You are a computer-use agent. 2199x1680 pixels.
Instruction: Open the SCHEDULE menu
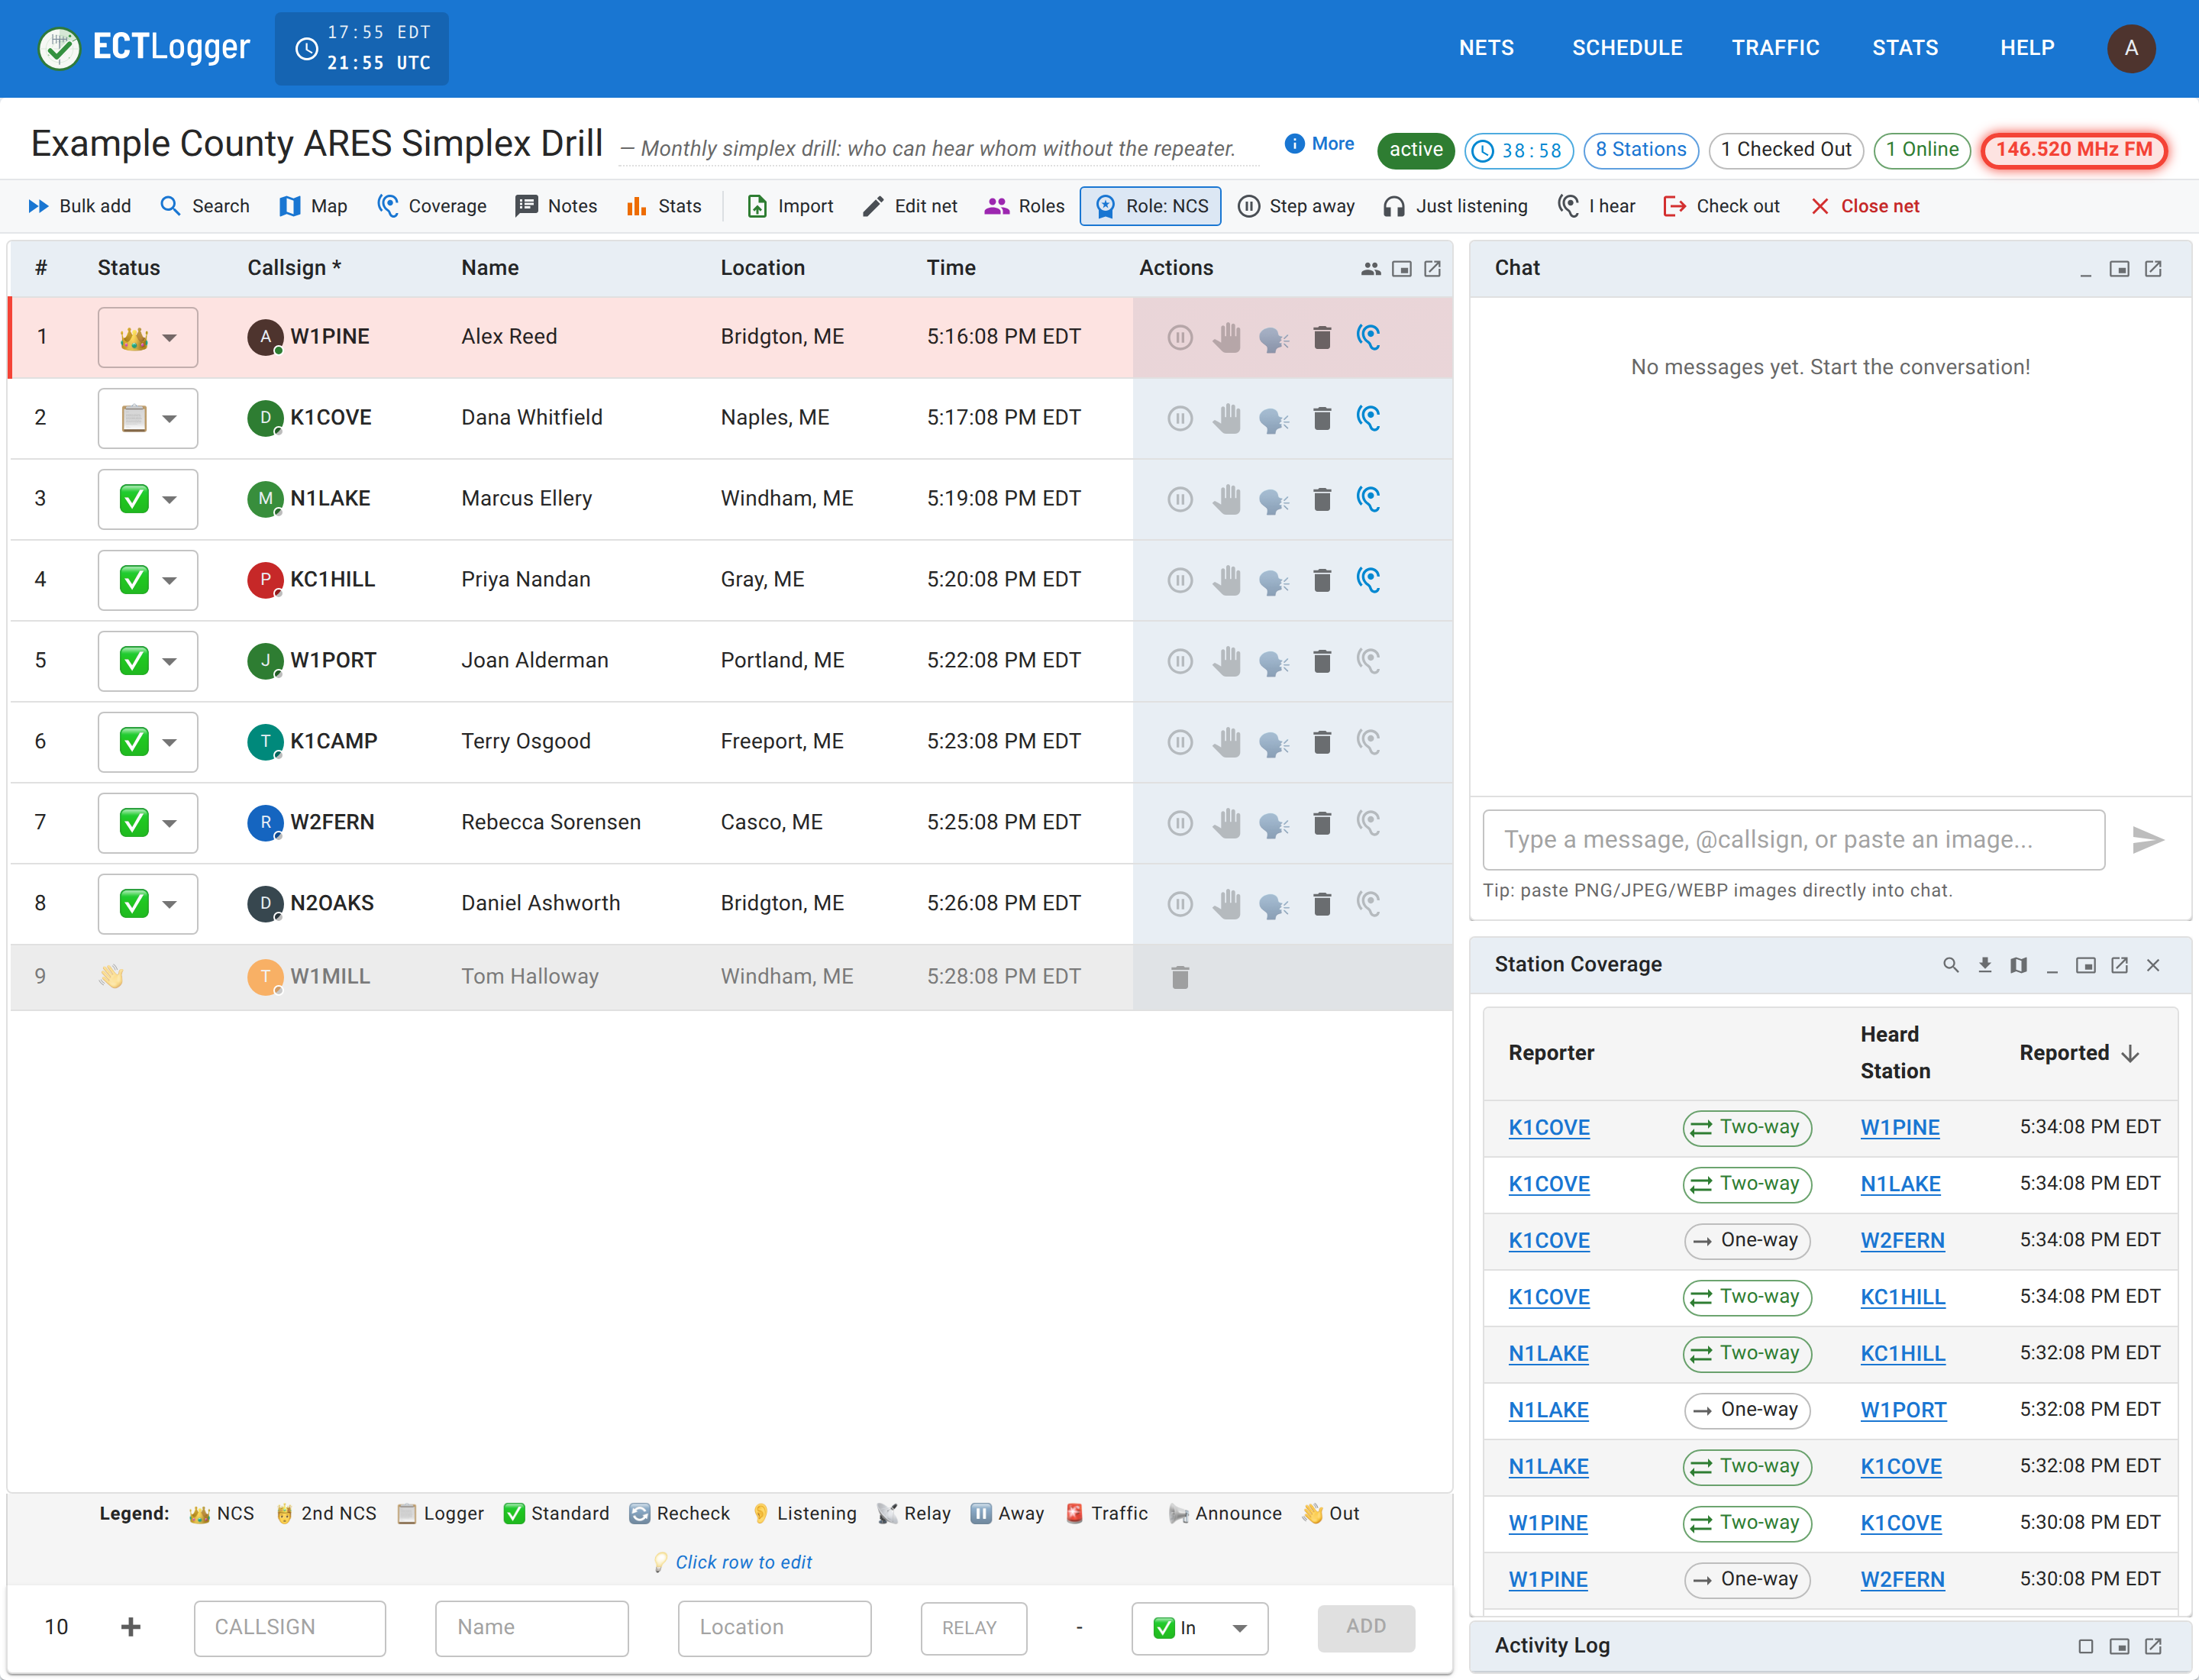1626,48
